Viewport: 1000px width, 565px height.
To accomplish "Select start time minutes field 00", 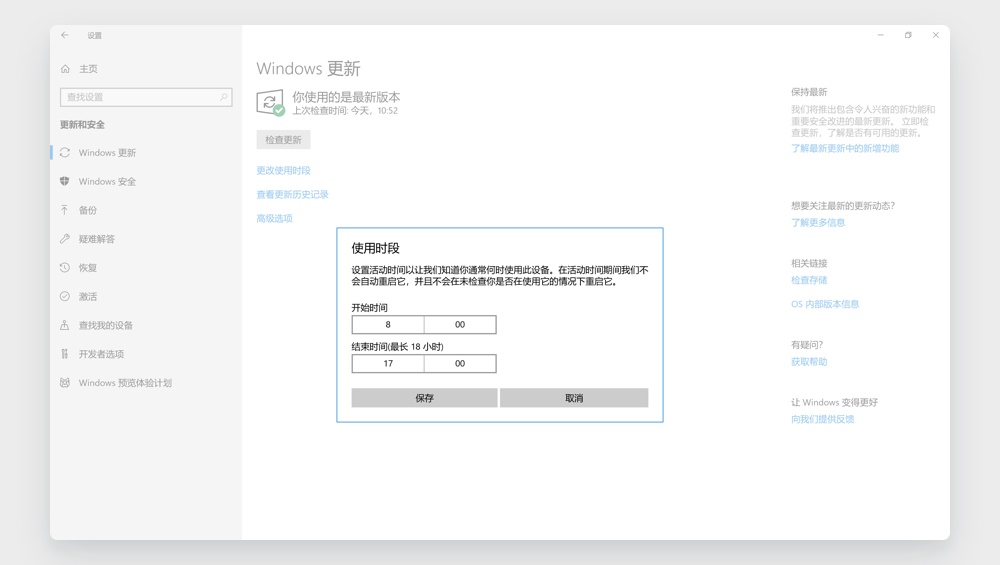I will point(460,325).
